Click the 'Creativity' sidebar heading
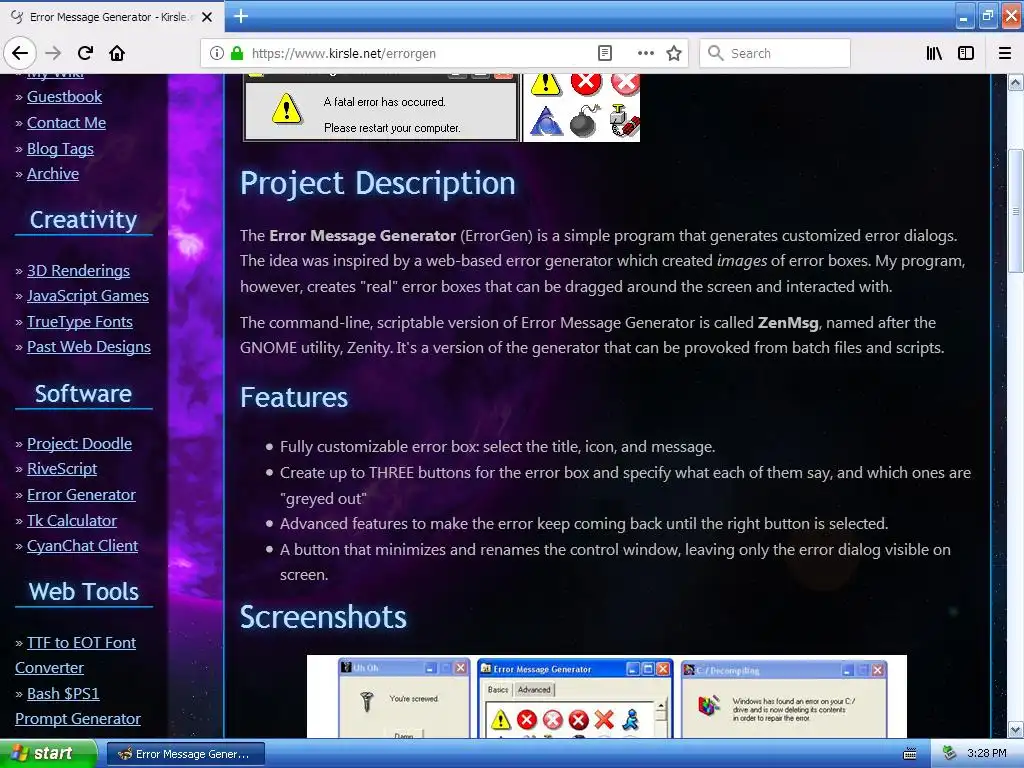The width and height of the screenshot is (1024, 768). coord(84,219)
